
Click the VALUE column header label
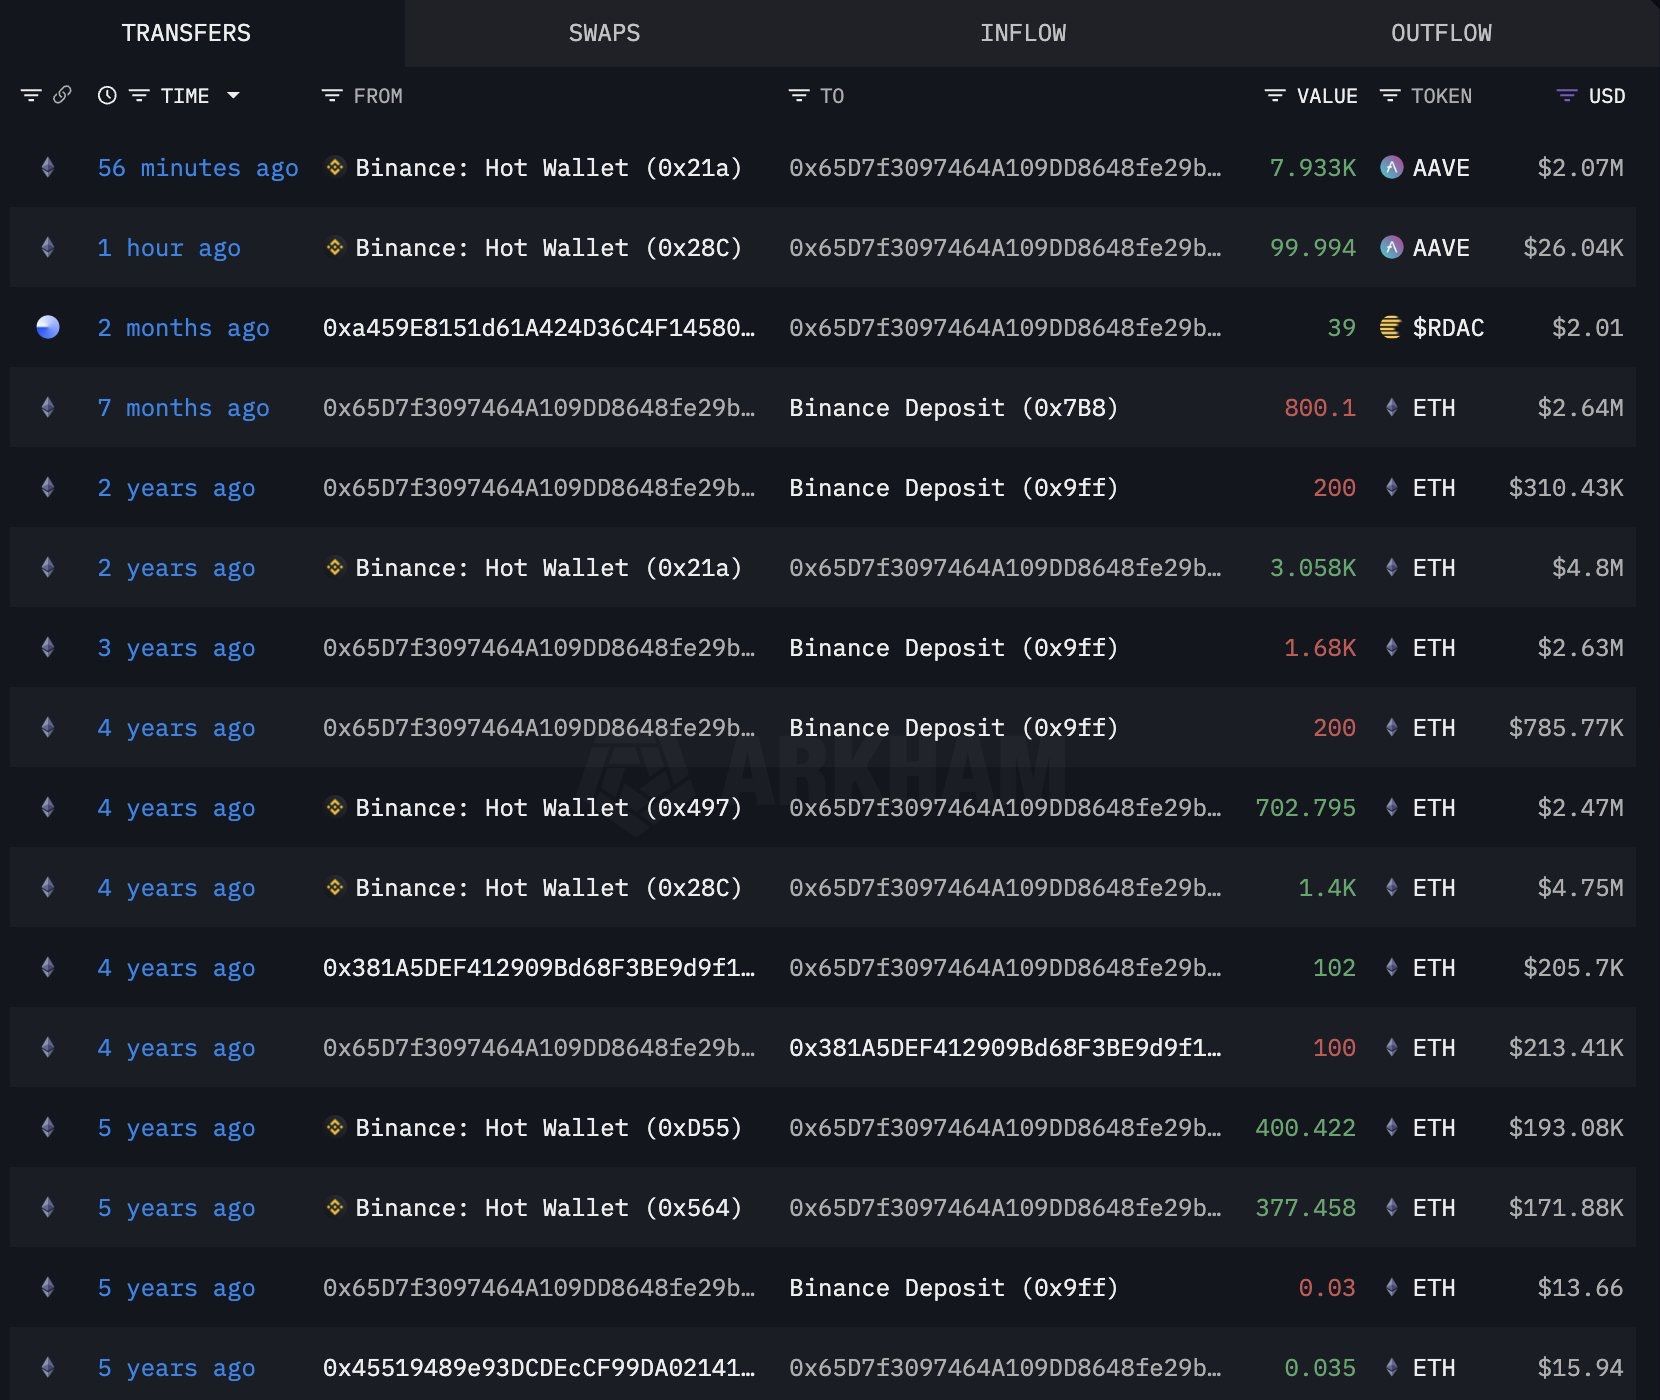click(x=1327, y=96)
